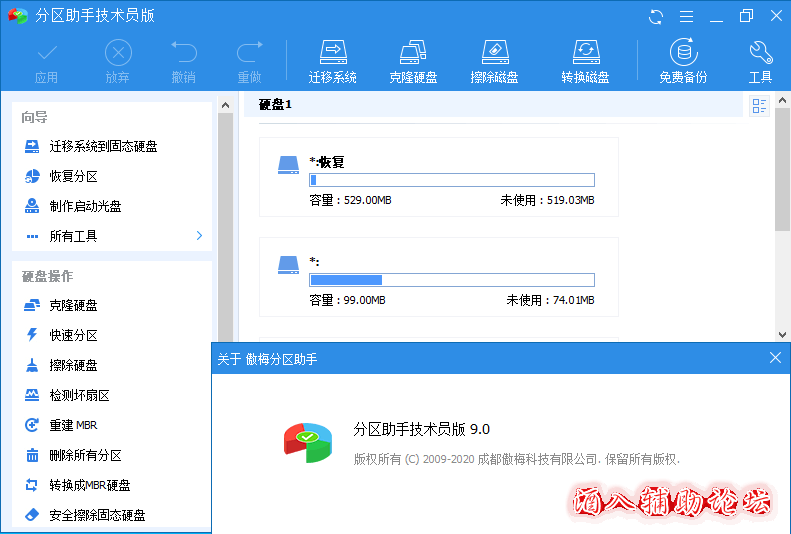Select 迁移系统到固态硬盘 in the wizard panel
The image size is (791, 534).
coord(103,146)
